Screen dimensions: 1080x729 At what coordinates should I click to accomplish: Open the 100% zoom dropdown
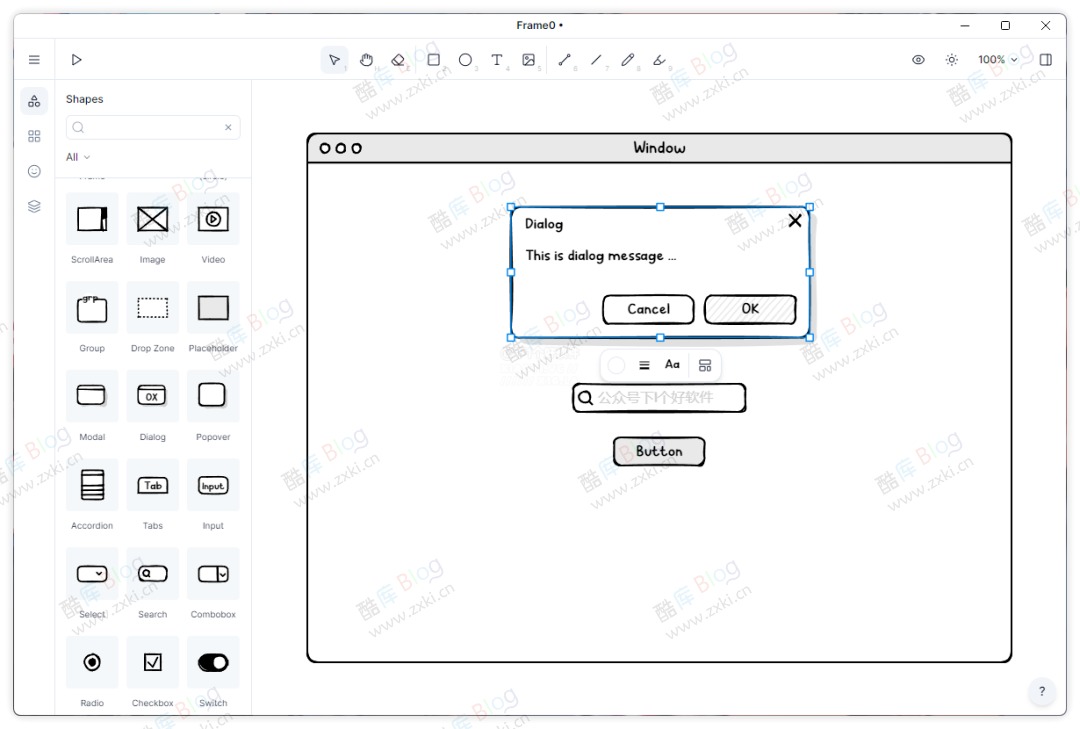997,60
